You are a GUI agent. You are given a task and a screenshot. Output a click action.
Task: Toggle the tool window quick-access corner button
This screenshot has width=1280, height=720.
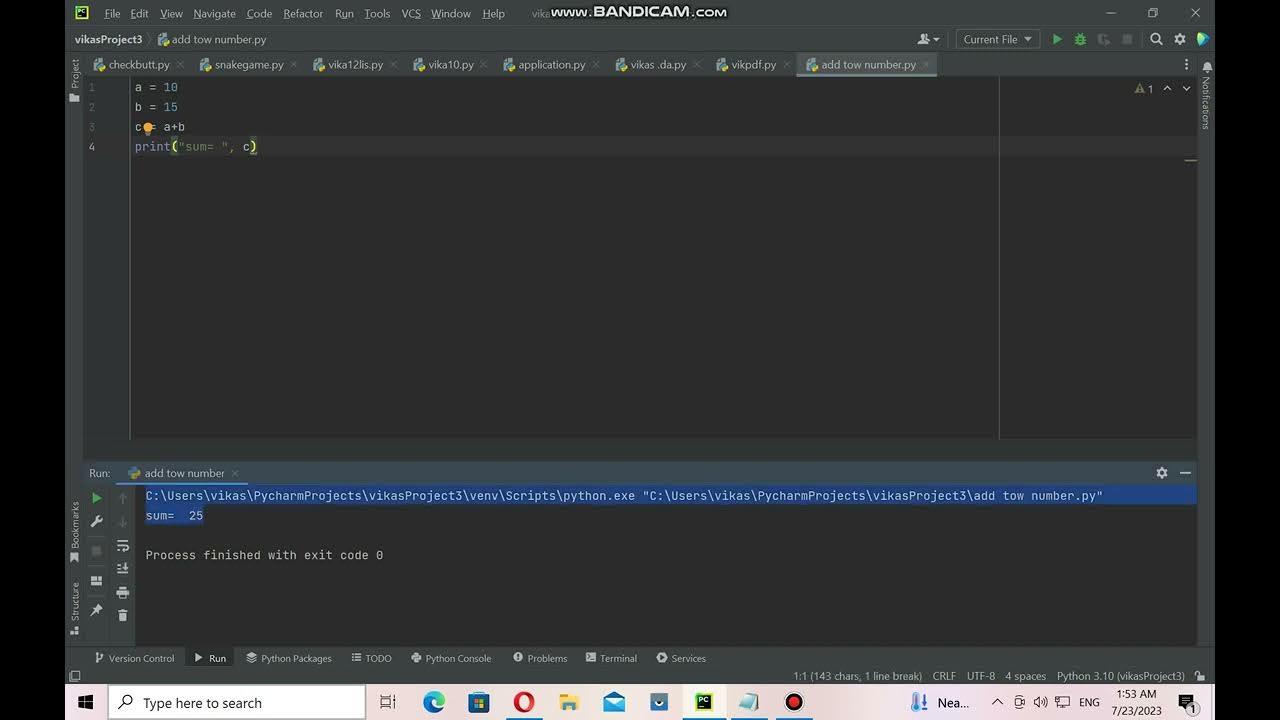pyautogui.click(x=74, y=676)
